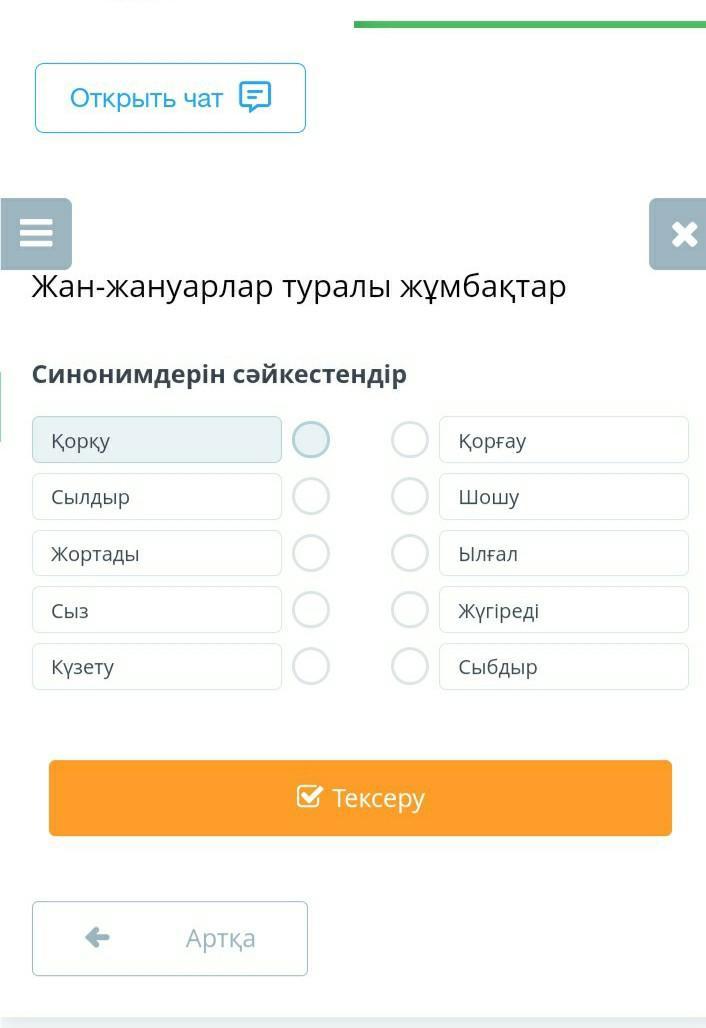Screen dimensions: 706x1028
Task: Select the circle beside Қорғау
Action: click(x=410, y=440)
